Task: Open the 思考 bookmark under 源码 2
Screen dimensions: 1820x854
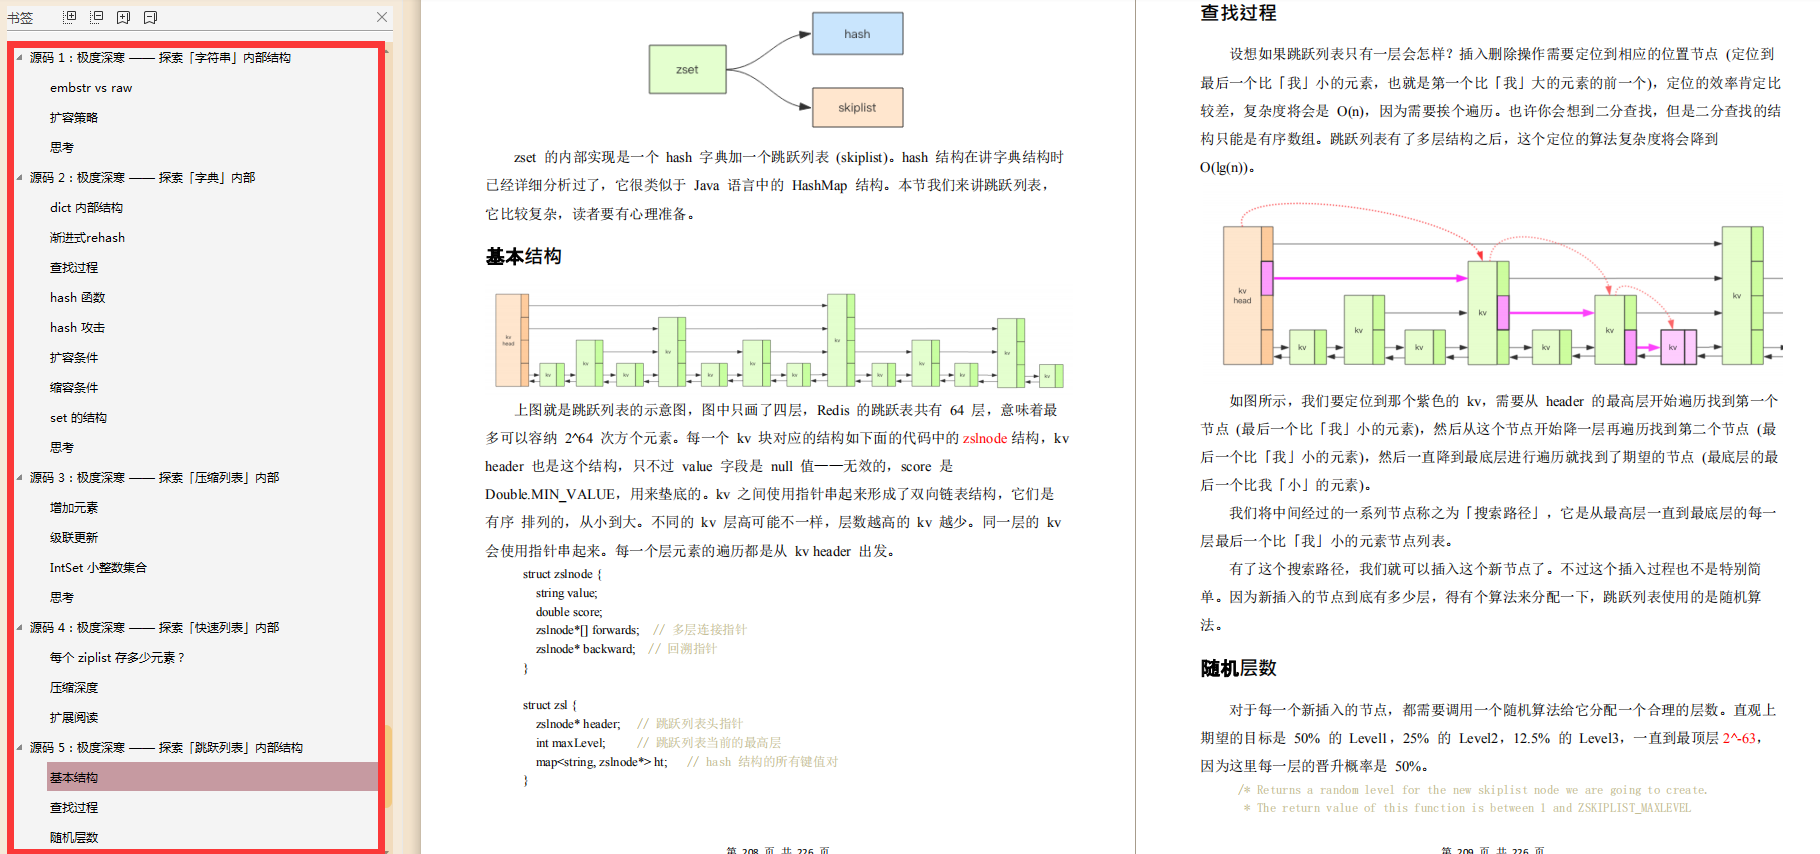Action: point(62,448)
